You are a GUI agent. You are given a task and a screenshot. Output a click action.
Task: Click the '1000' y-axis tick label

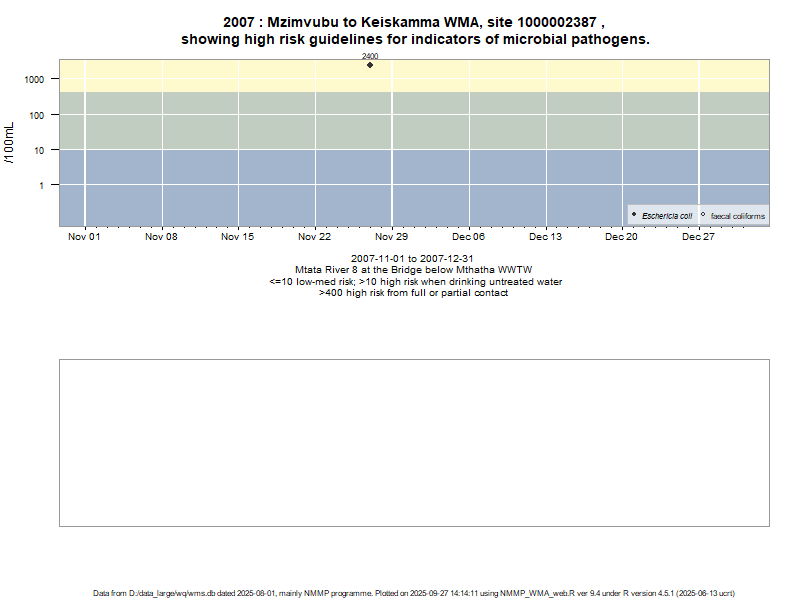click(34, 79)
